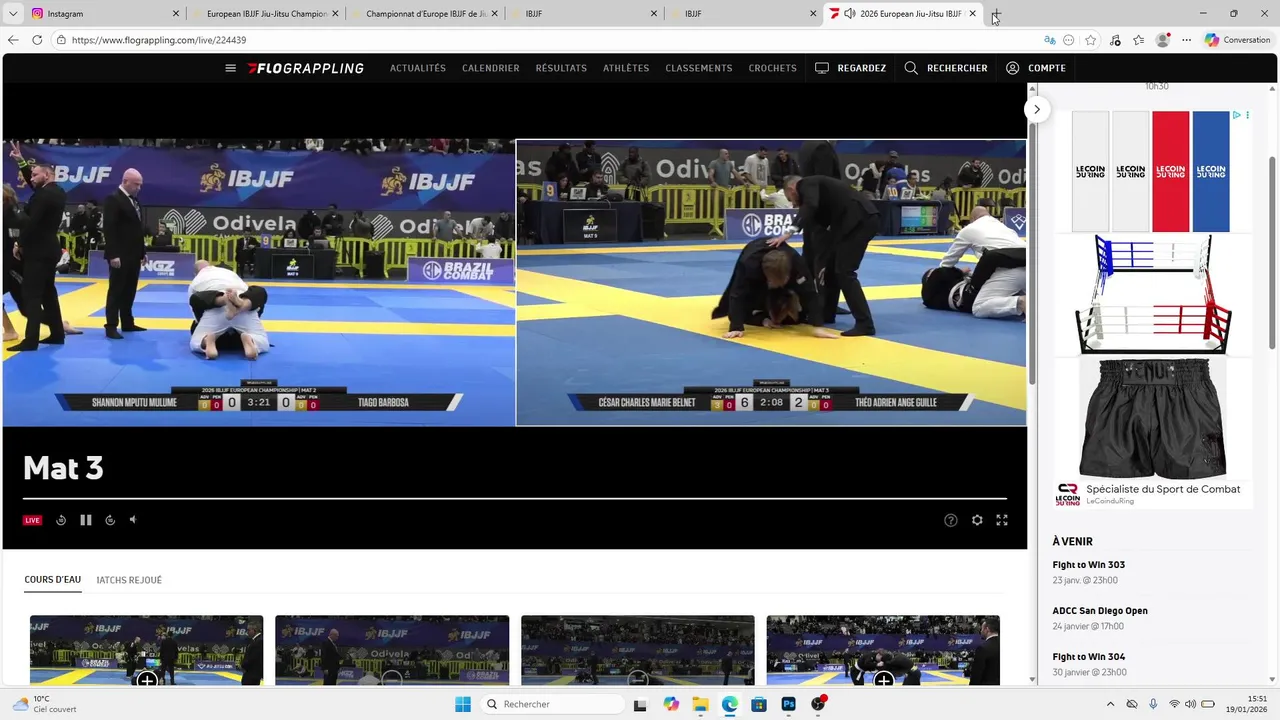Open the third stream thumbnail
The image size is (1280, 720).
[x=638, y=650]
